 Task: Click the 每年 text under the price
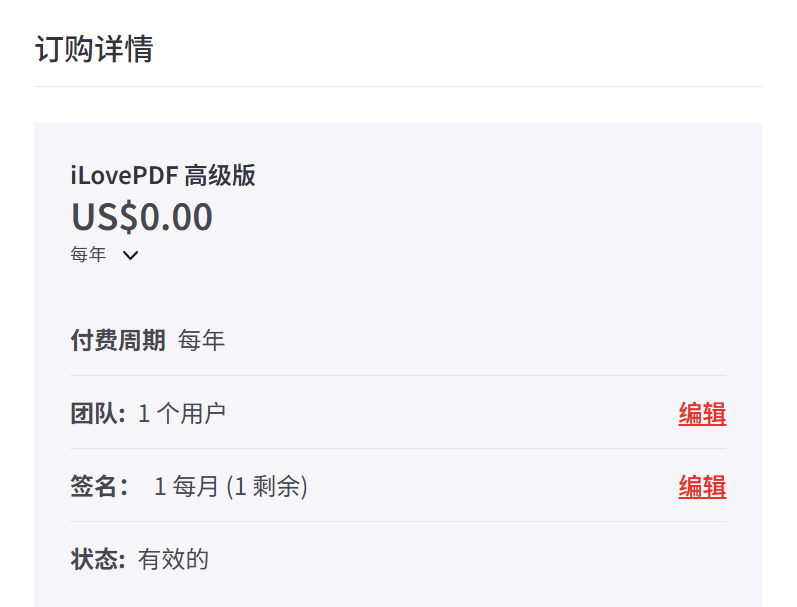coord(88,255)
